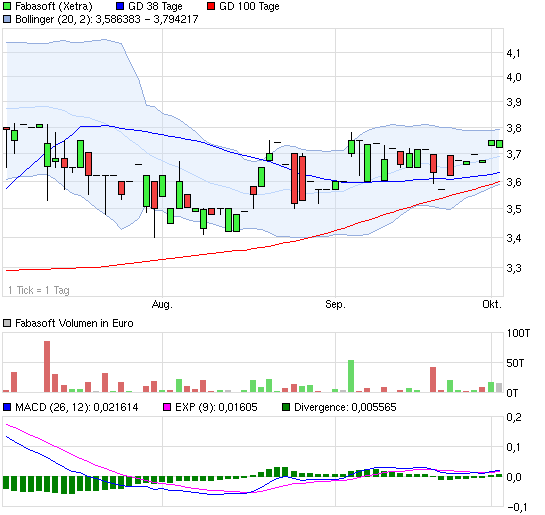Click the 0T volume axis label

tap(512, 393)
